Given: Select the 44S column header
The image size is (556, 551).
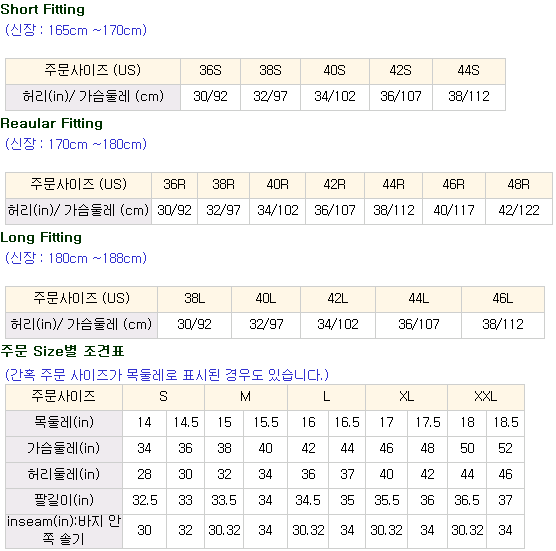Looking at the screenshot, I should point(469,71).
